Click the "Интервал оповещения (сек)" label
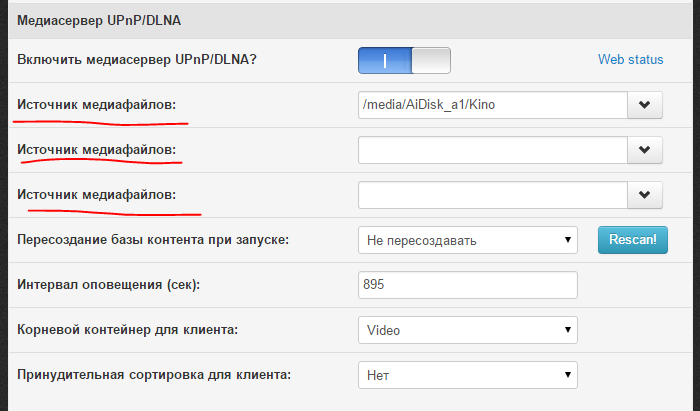This screenshot has width=700, height=411. tap(109, 285)
